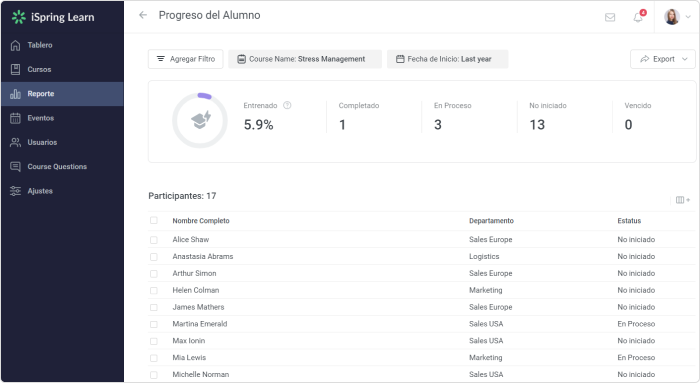Open James Mathers's name

point(198,307)
